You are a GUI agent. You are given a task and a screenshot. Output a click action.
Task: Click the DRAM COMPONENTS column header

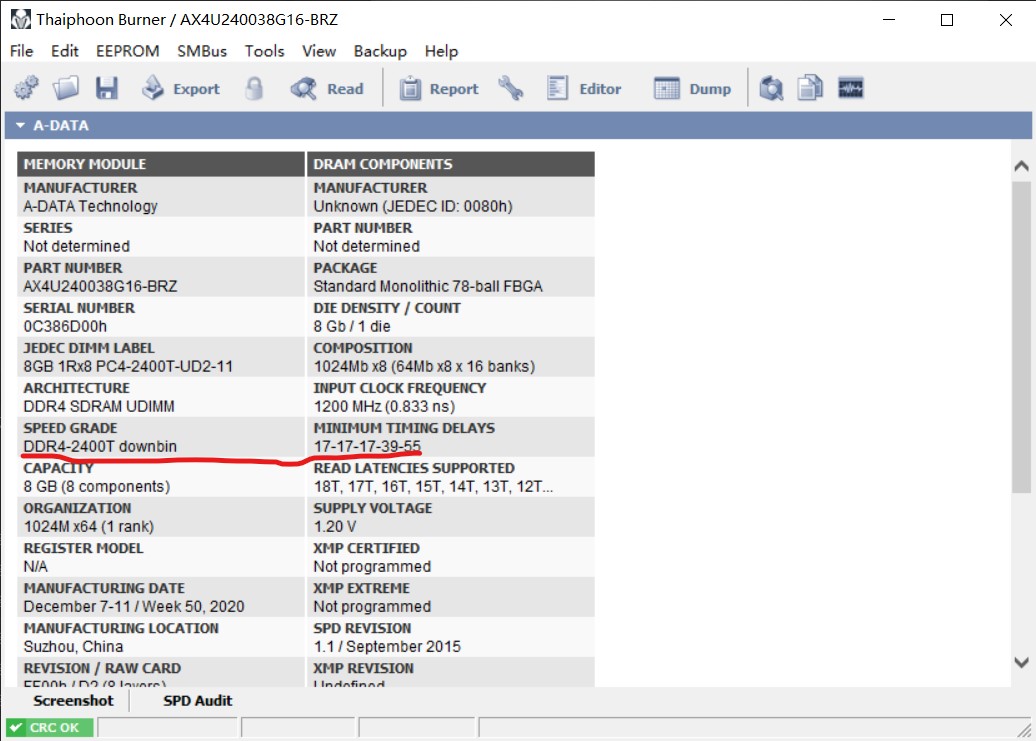[451, 164]
